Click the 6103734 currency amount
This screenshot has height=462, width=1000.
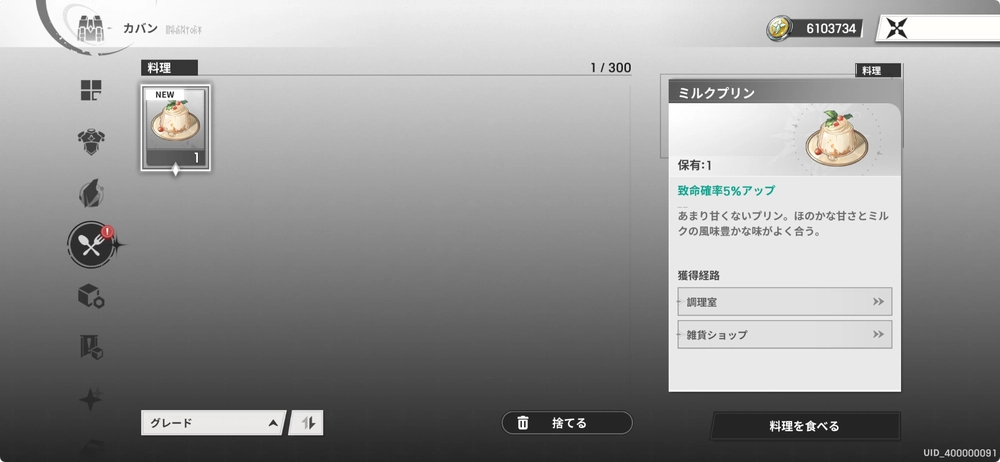click(831, 29)
